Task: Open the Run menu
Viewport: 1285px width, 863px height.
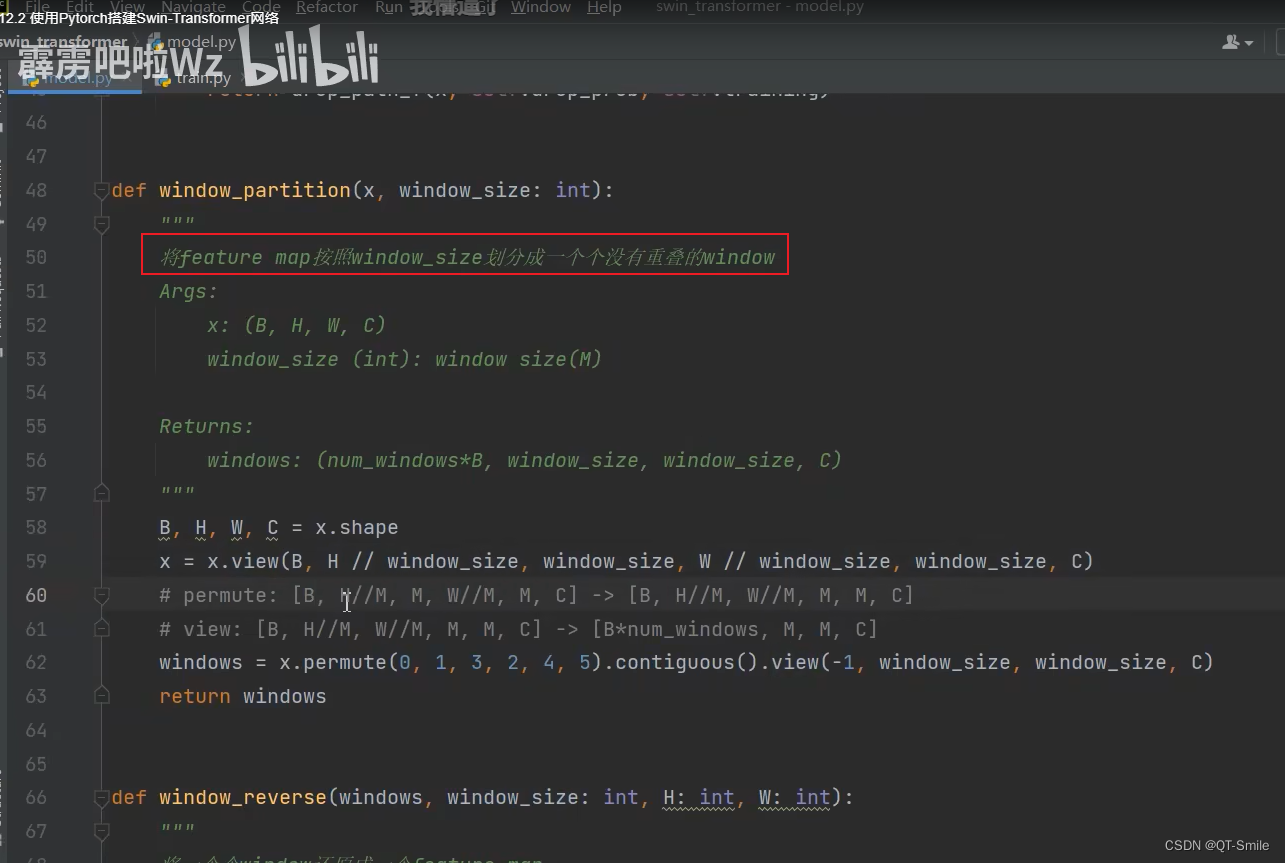Action: click(389, 7)
